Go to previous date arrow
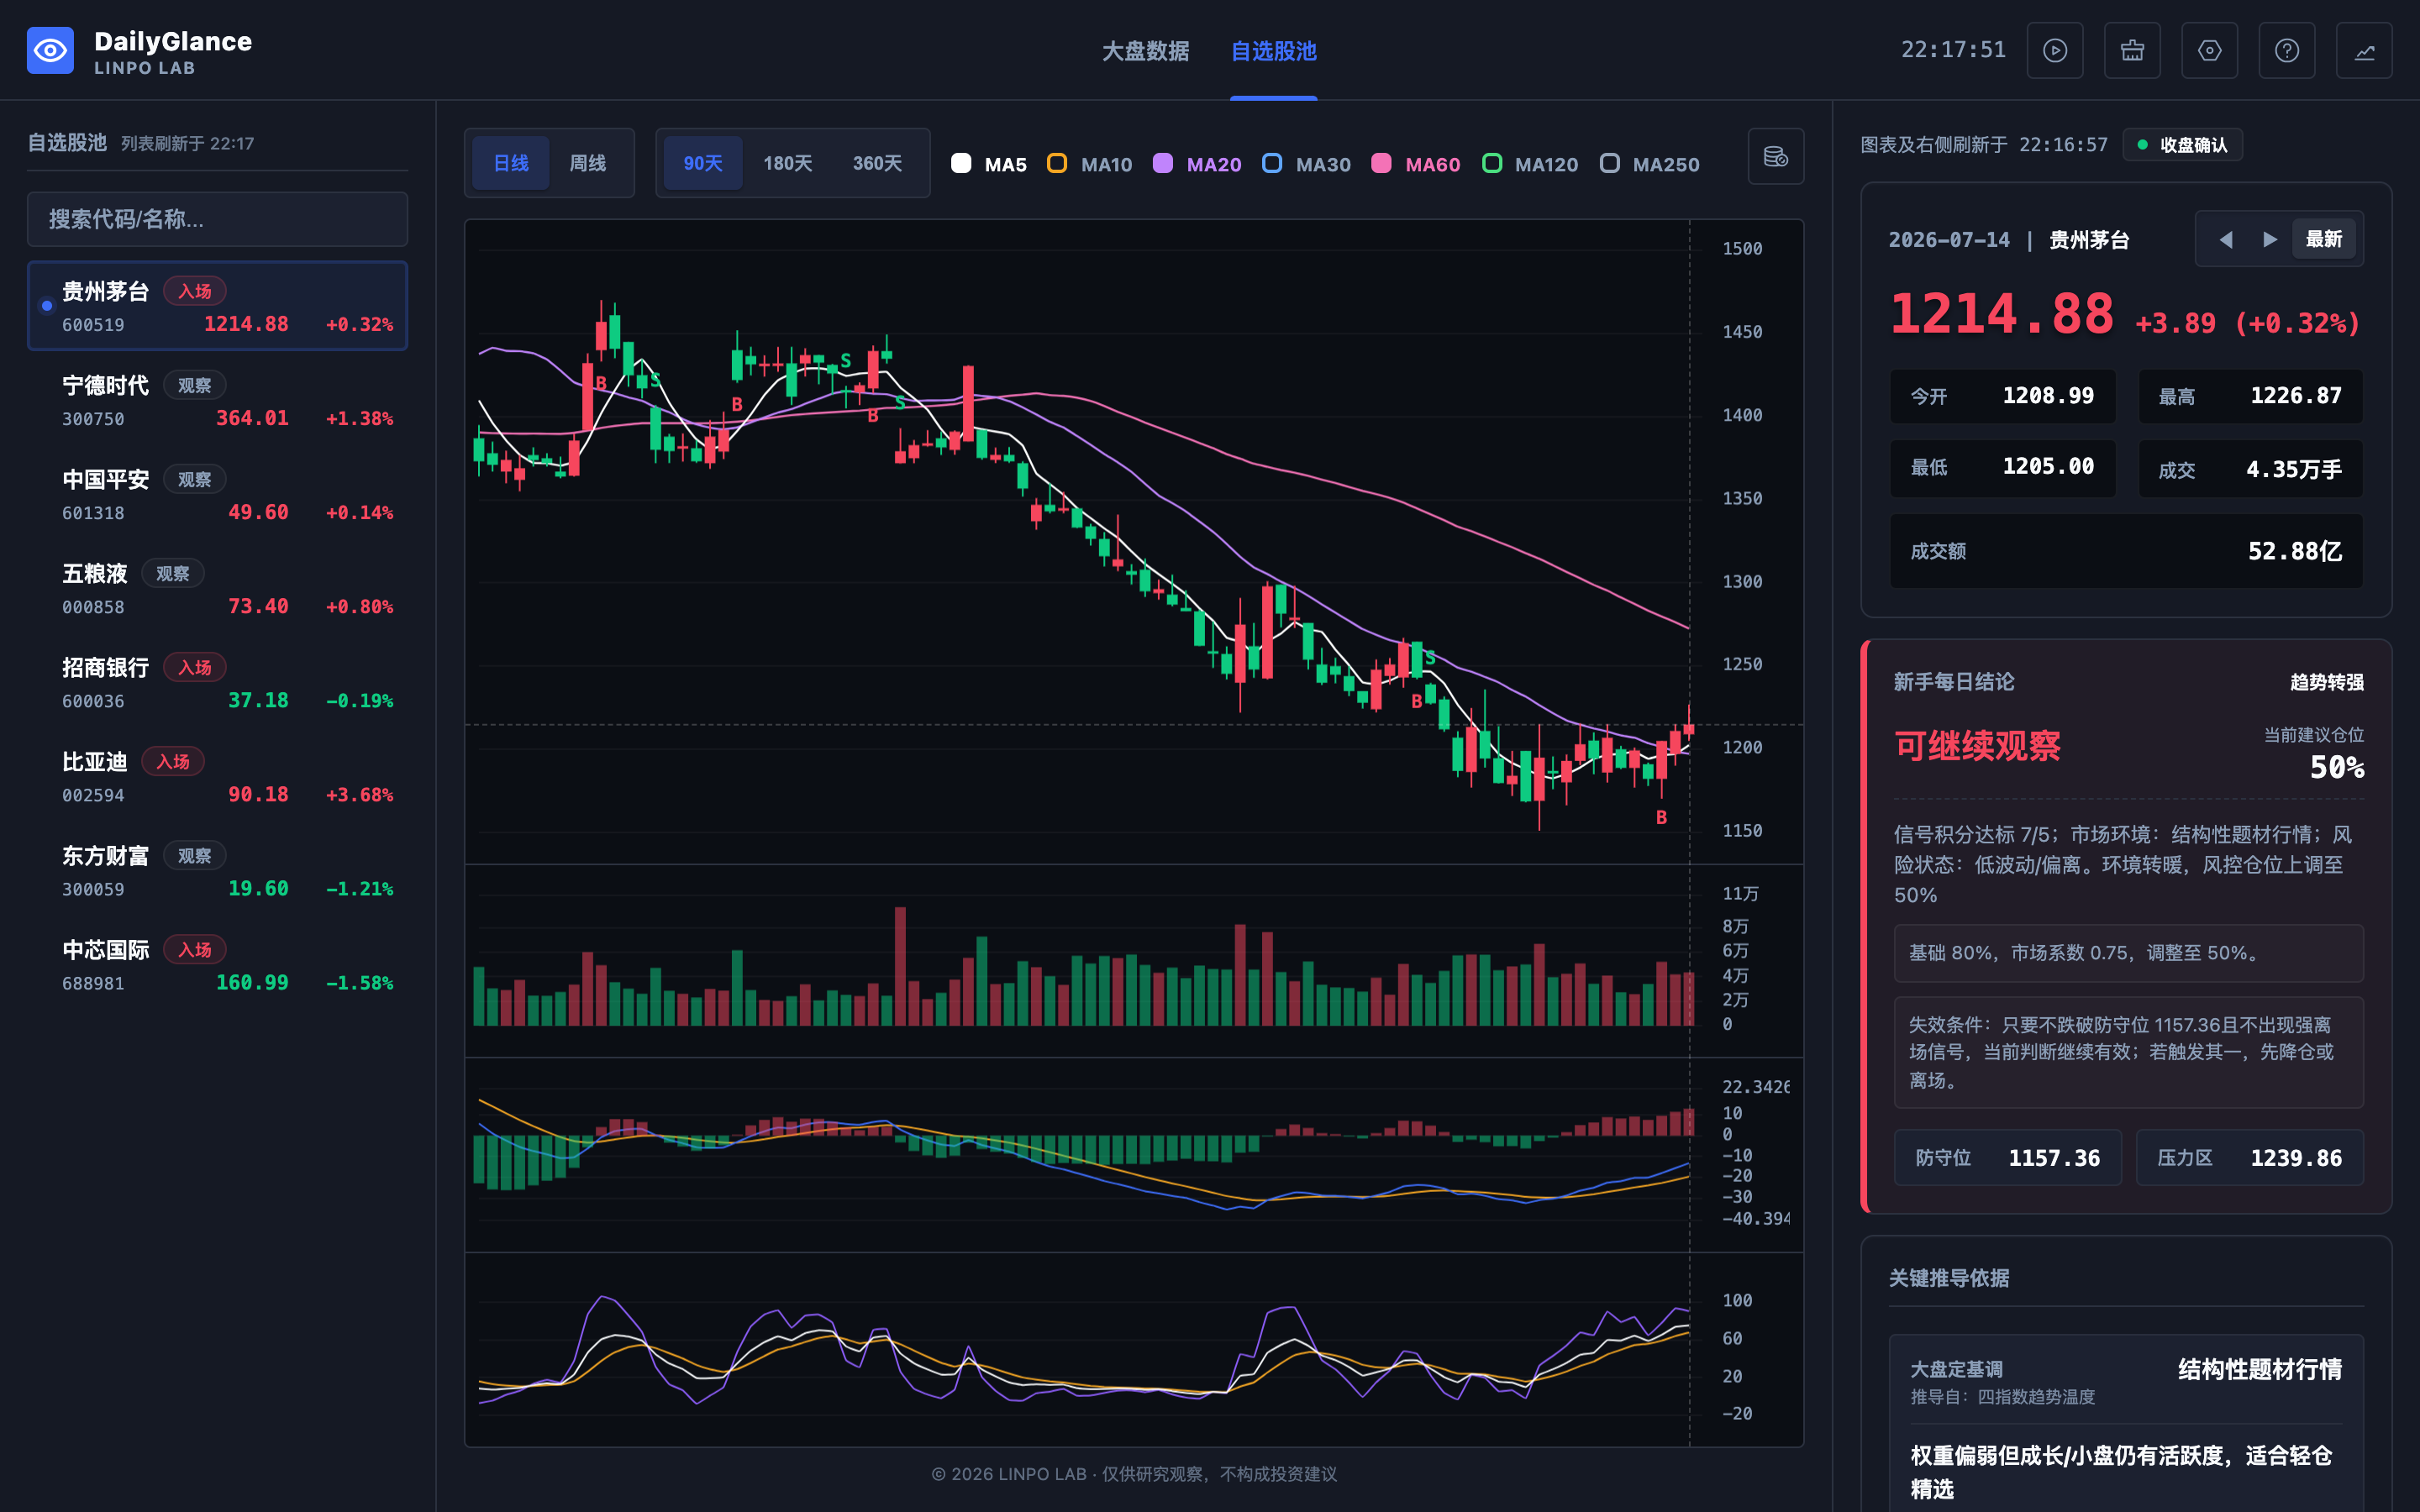2420x1512 pixels. click(2226, 239)
